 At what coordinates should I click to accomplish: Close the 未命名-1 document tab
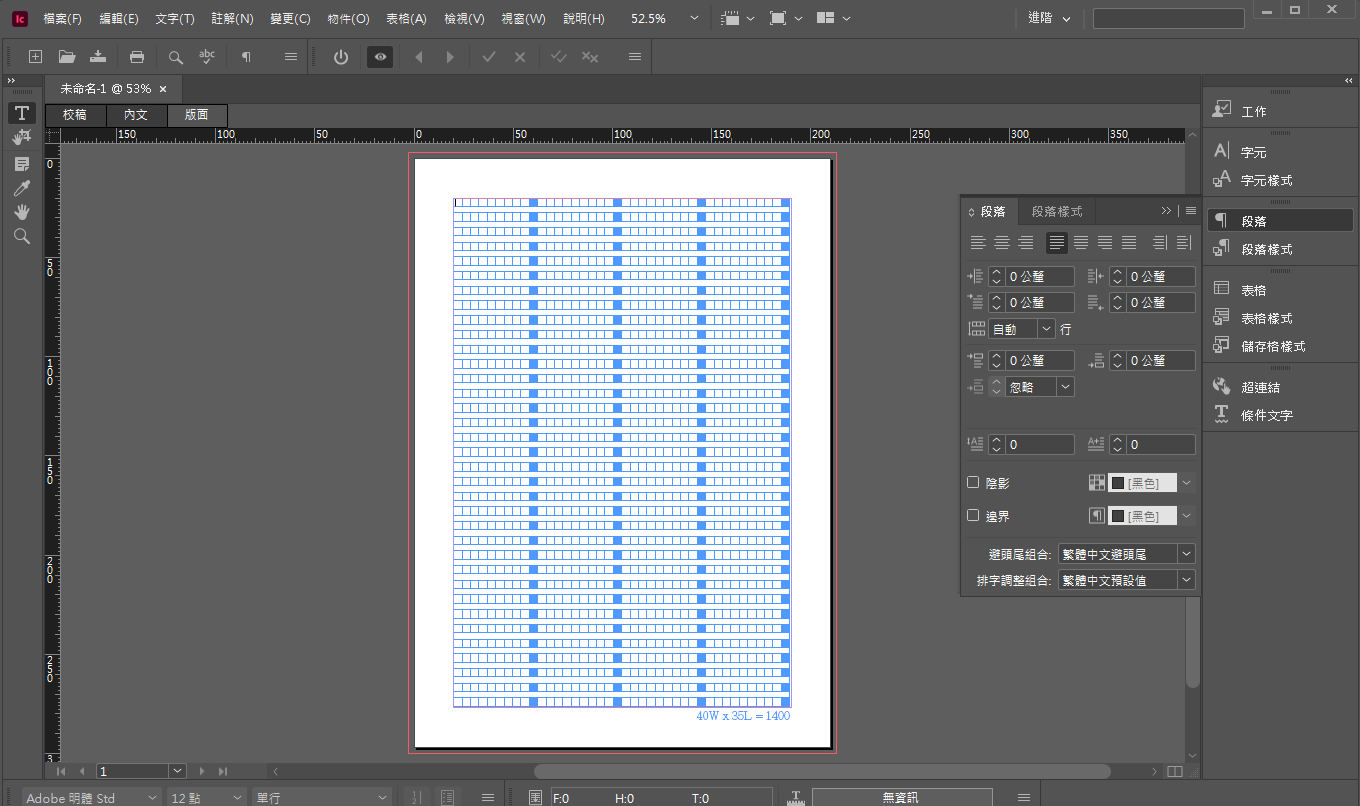(163, 89)
